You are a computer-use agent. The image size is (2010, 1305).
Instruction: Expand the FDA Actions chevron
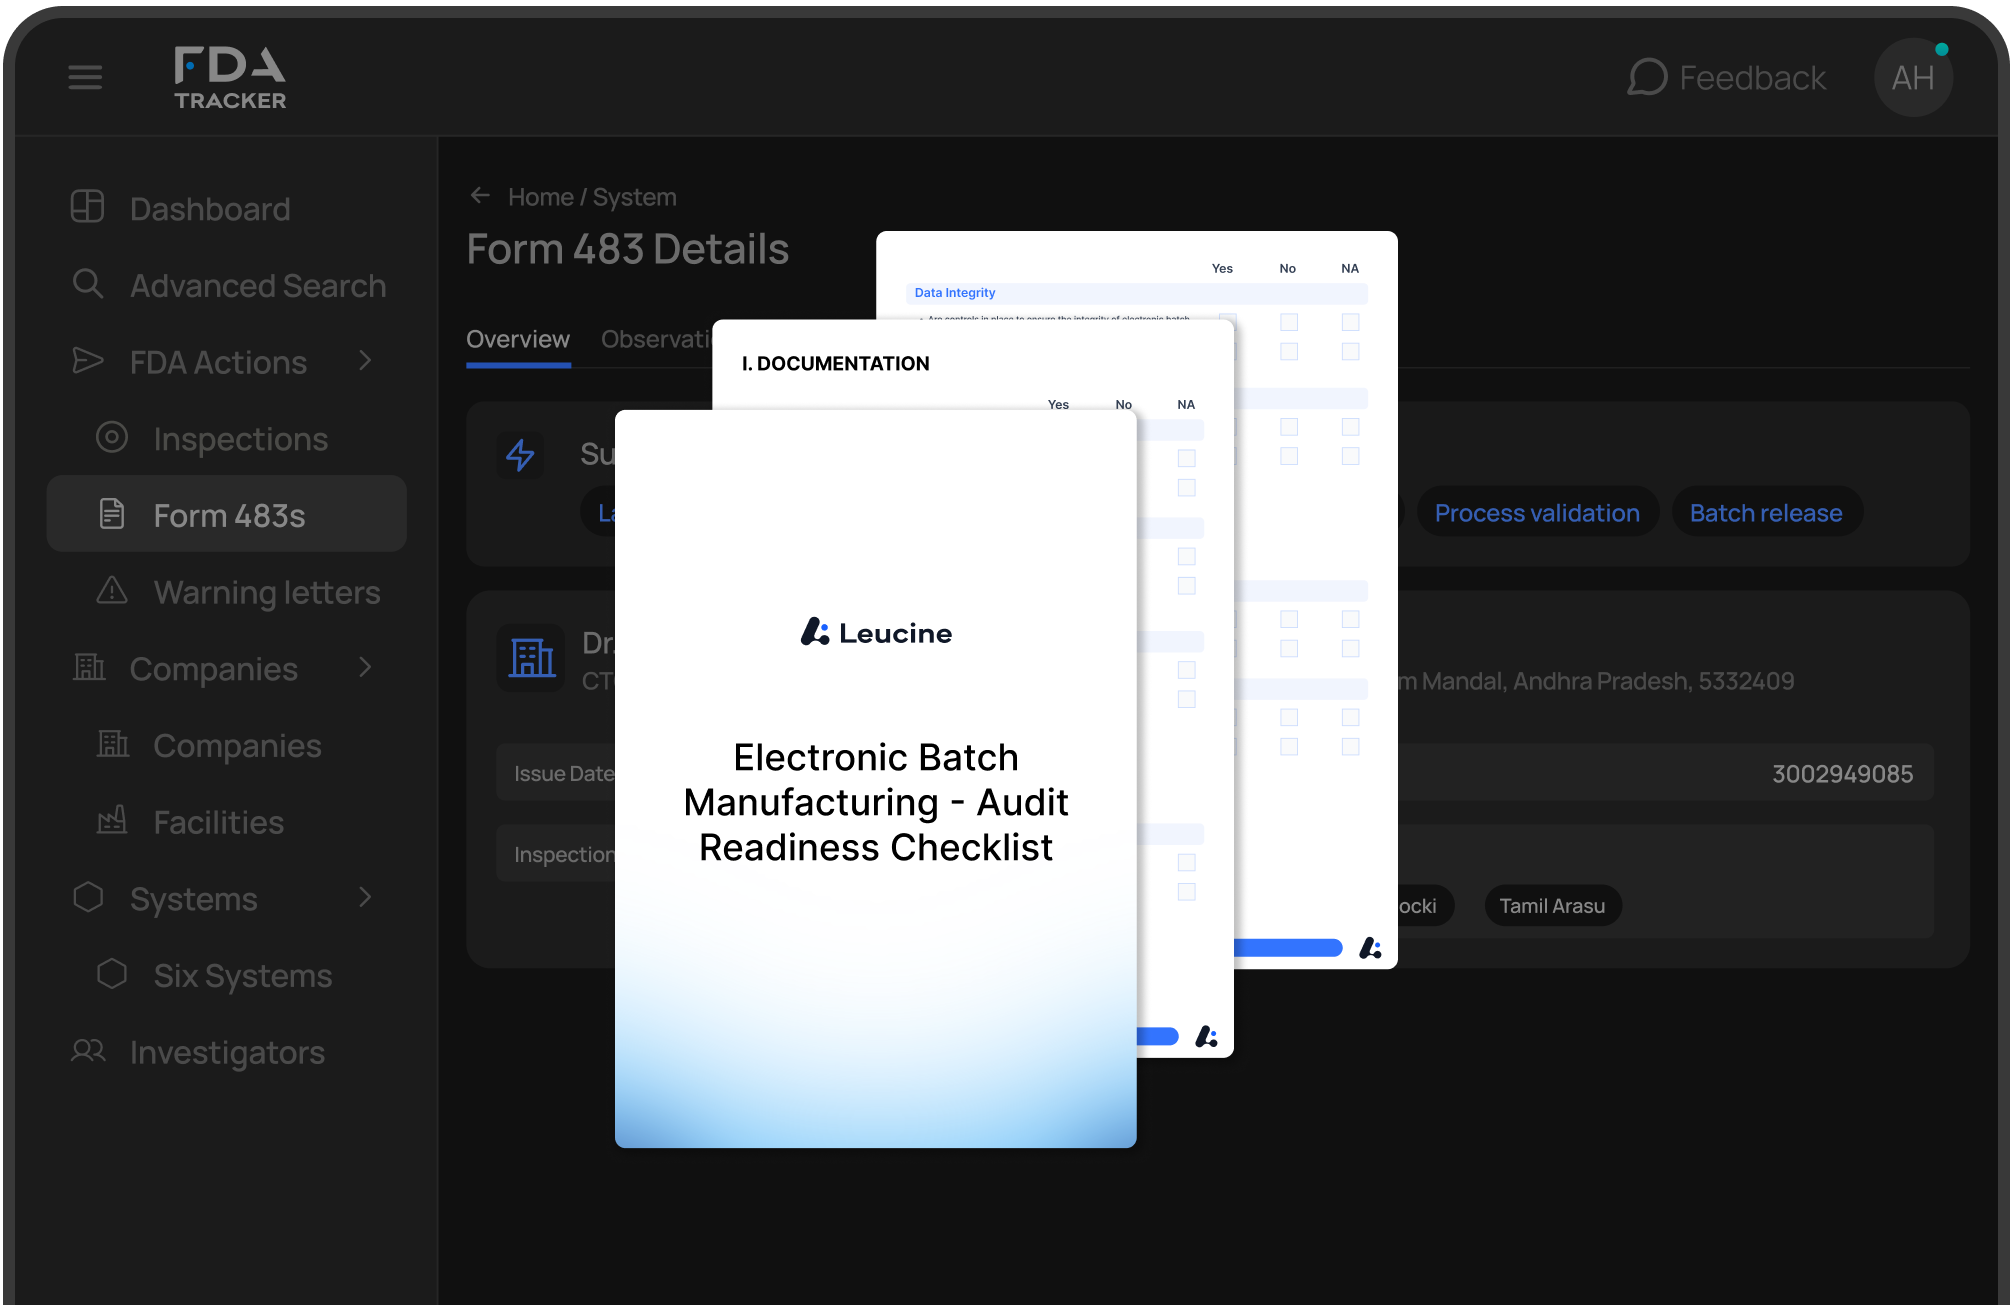click(365, 361)
